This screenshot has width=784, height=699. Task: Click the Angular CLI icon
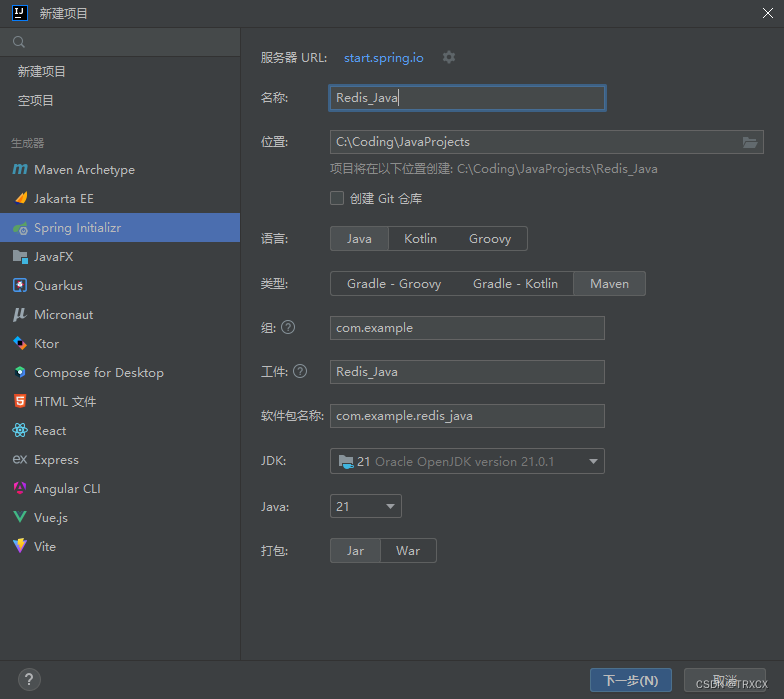[x=20, y=488]
